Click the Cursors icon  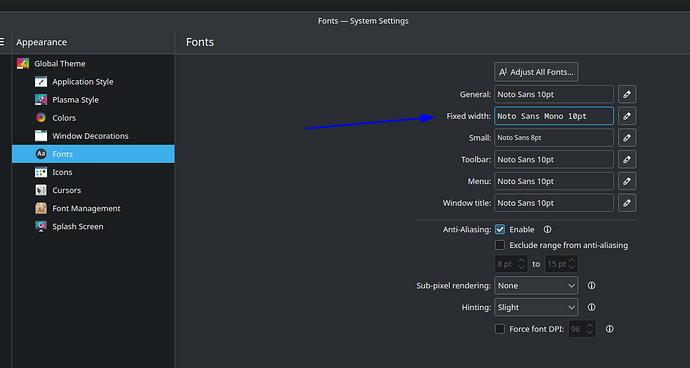(x=41, y=190)
